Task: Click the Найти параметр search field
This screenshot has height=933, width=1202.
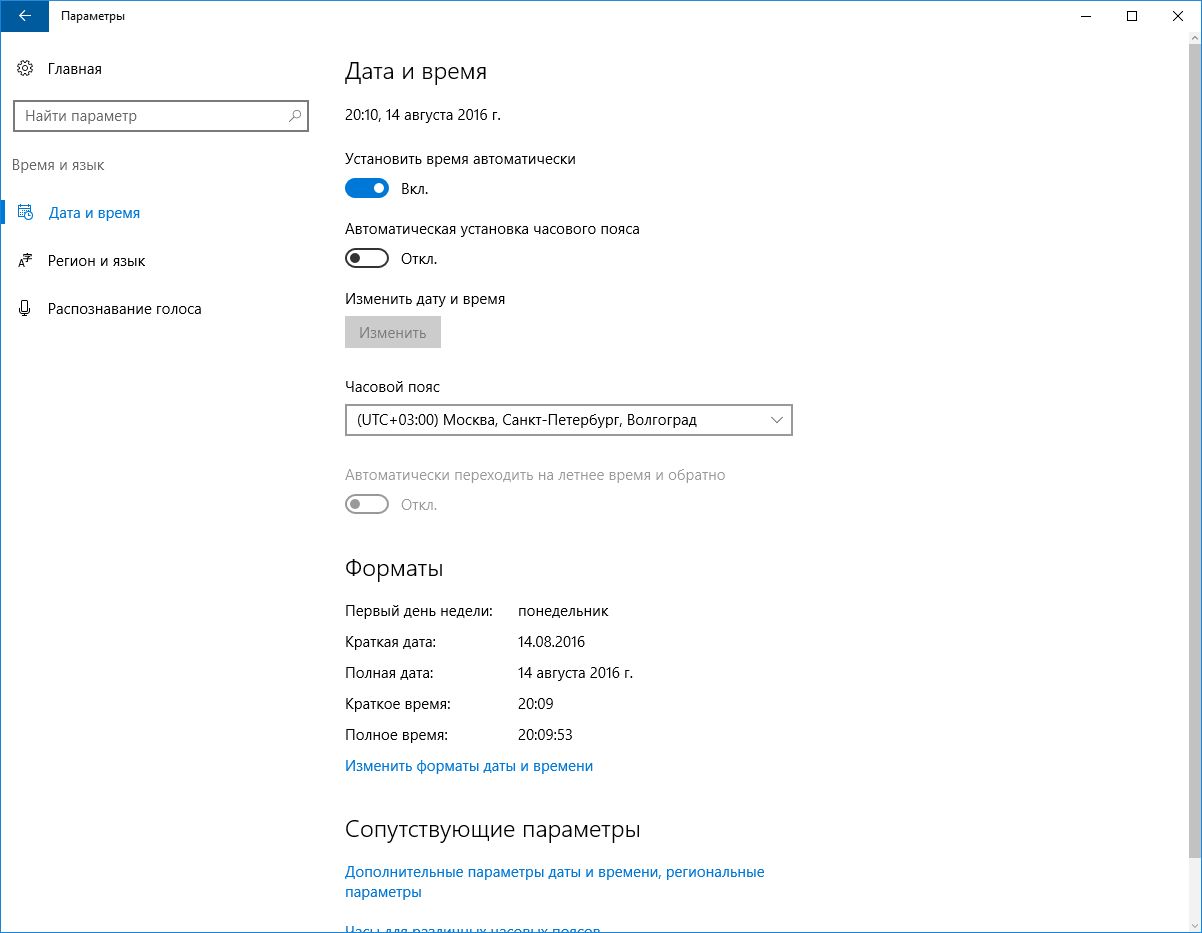Action: pyautogui.click(x=150, y=116)
